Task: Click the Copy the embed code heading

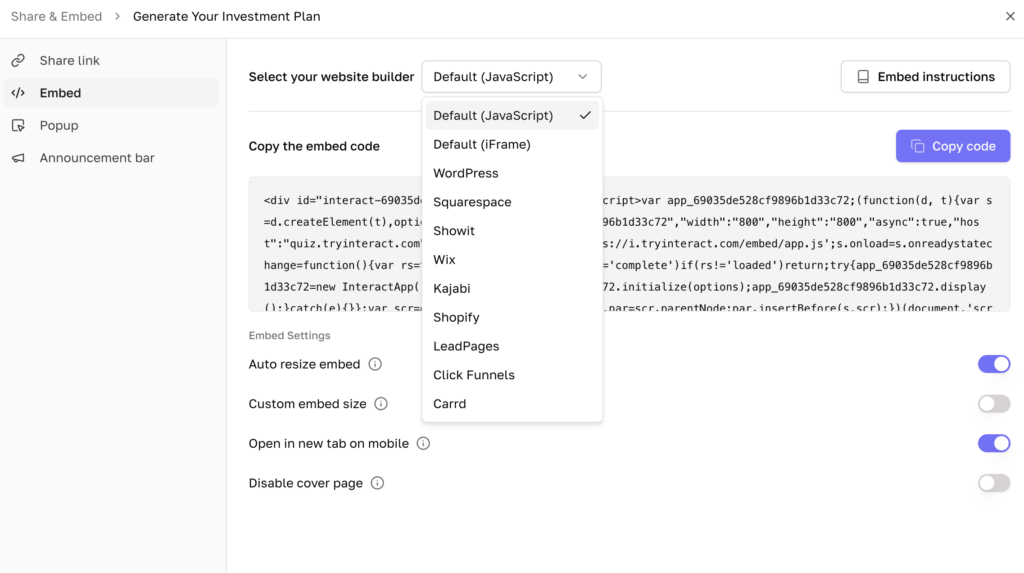Action: tap(314, 146)
